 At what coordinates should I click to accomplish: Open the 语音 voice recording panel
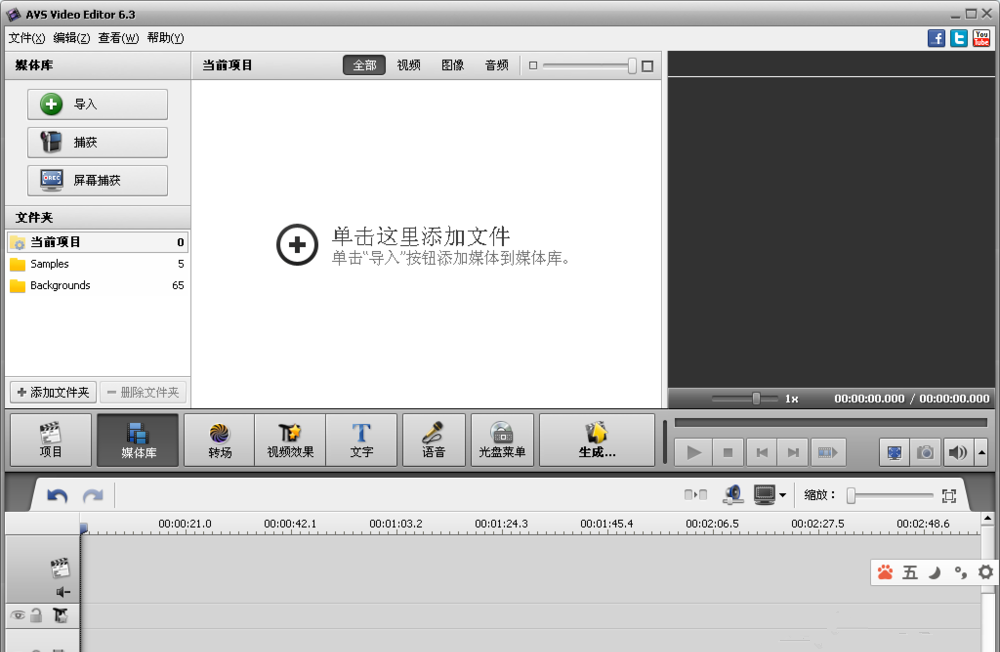coord(433,439)
